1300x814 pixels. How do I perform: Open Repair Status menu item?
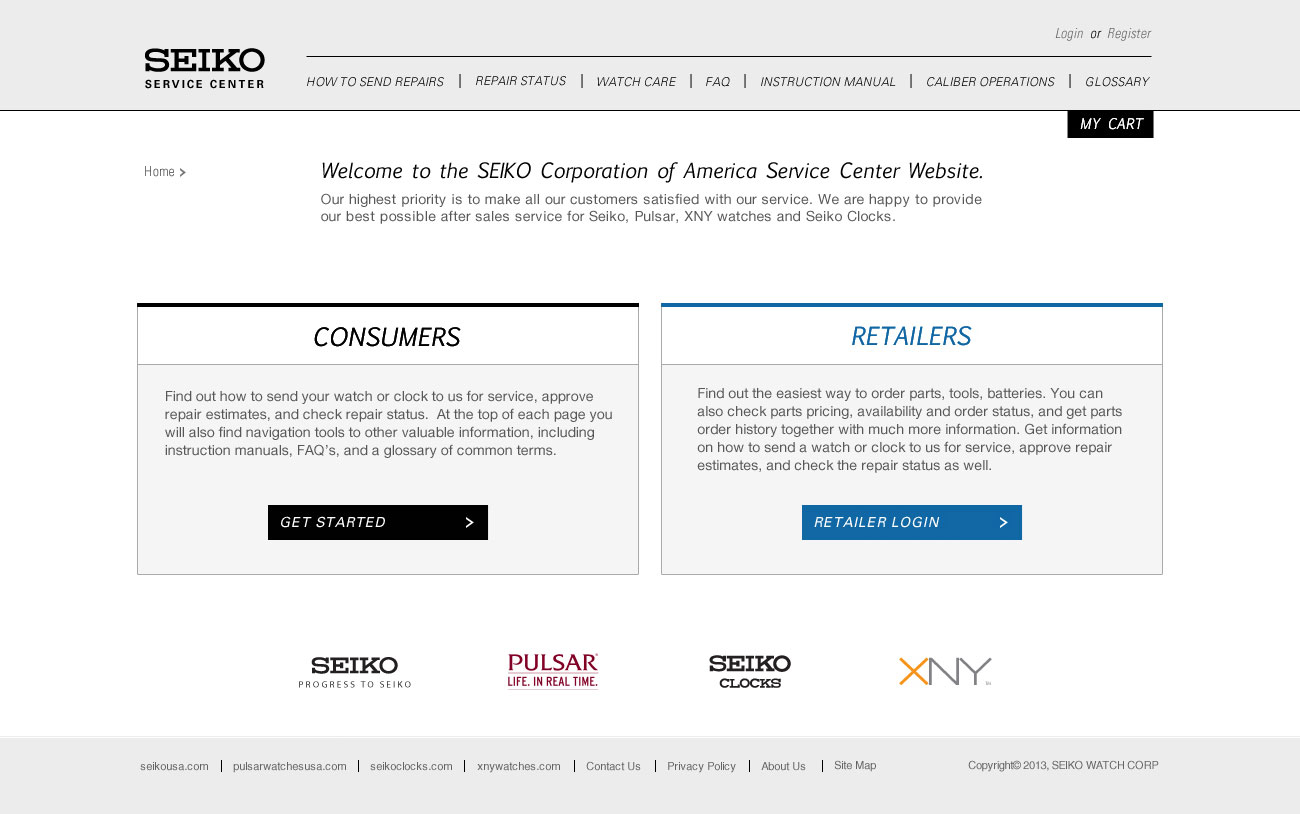[520, 81]
